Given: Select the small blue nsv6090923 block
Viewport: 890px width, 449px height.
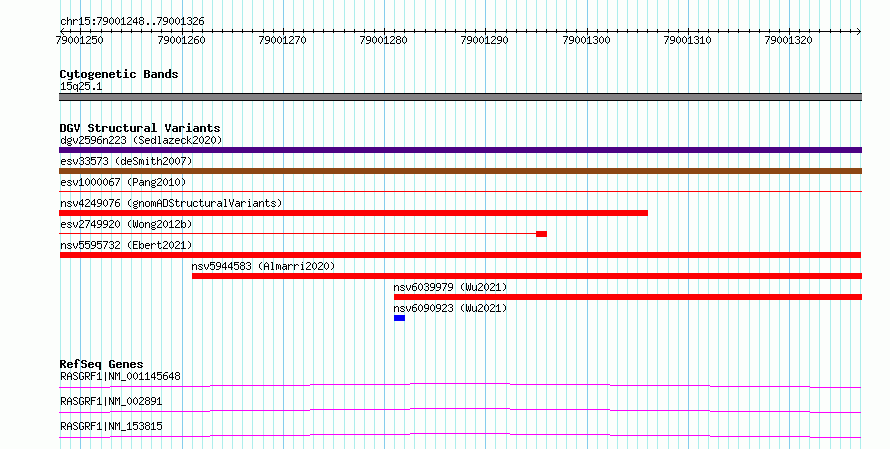Looking at the screenshot, I should 400,318.
